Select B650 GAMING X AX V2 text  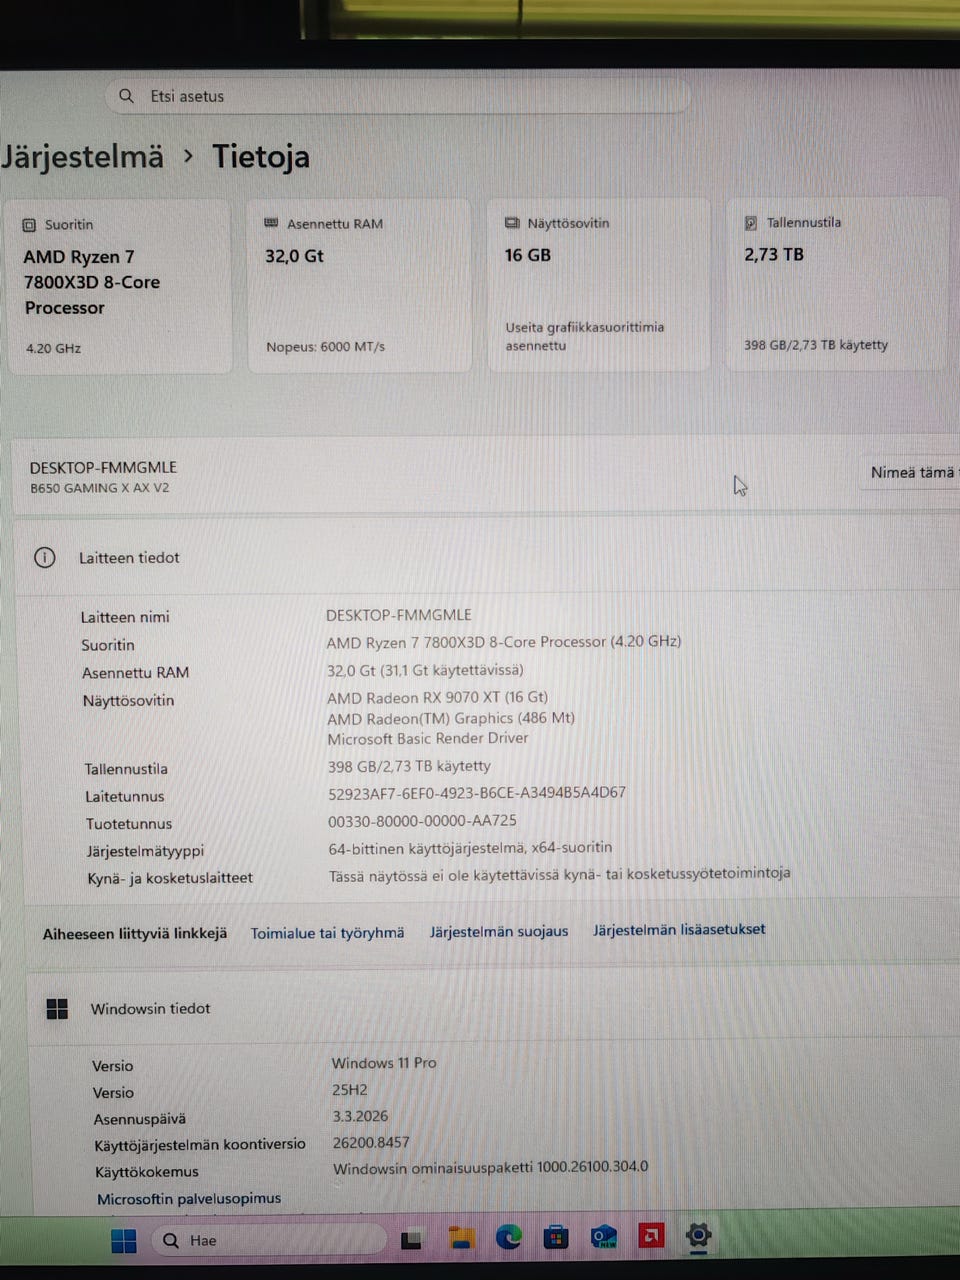click(99, 488)
